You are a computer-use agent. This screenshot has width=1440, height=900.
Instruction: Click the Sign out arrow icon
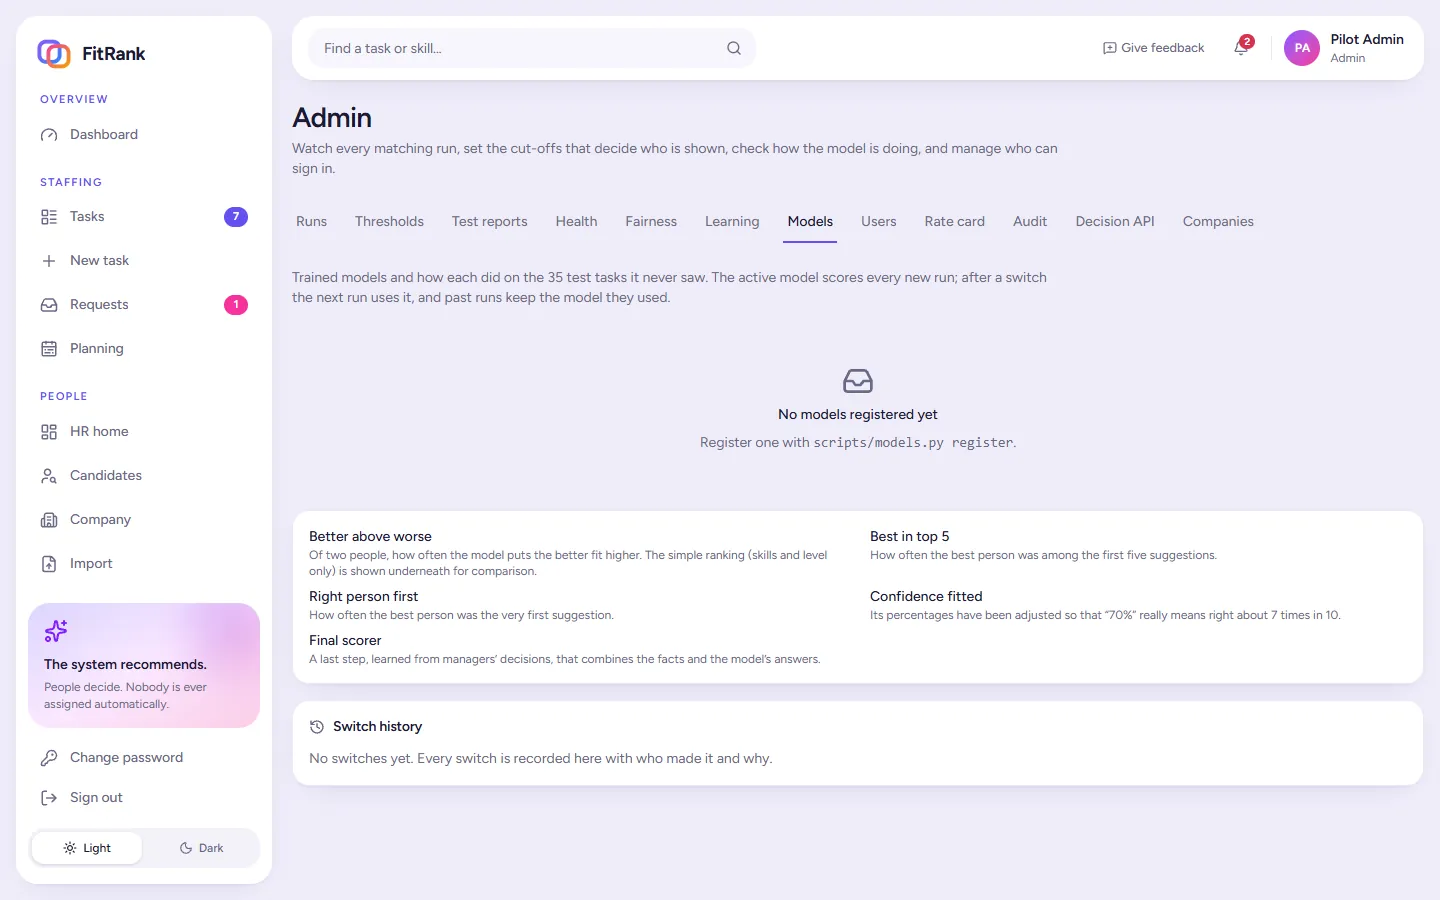click(49, 798)
